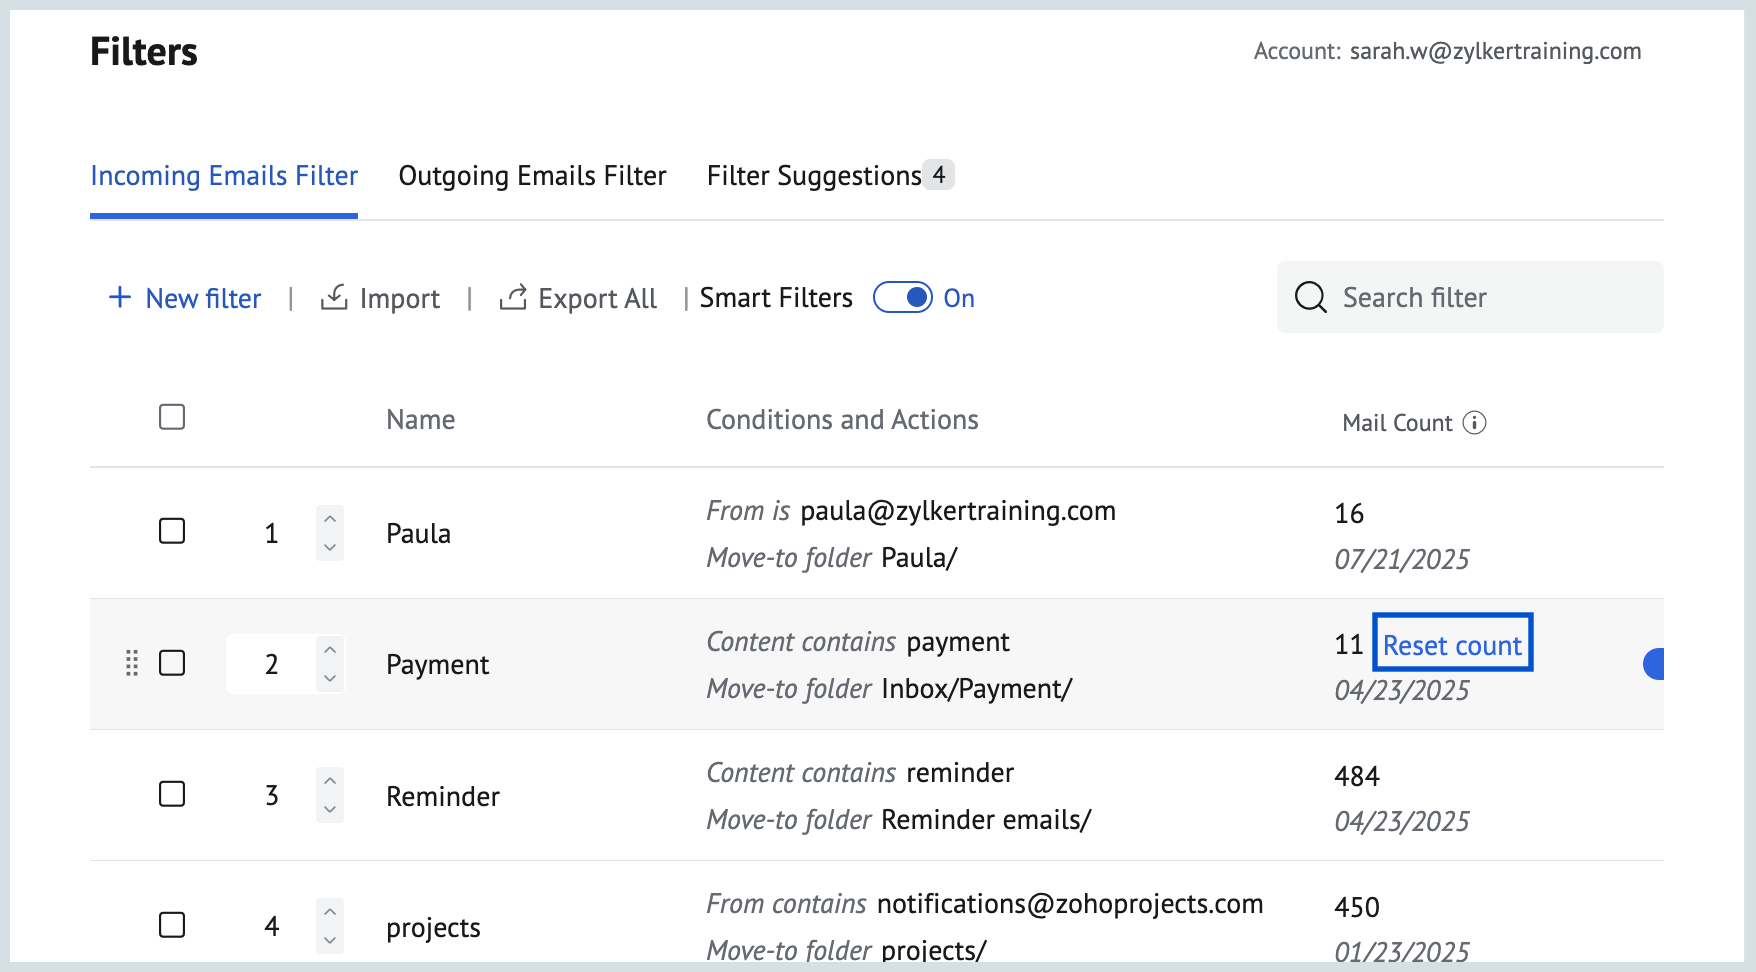Click Reset count for Payment filter
Image resolution: width=1756 pixels, height=972 pixels.
click(1452, 645)
